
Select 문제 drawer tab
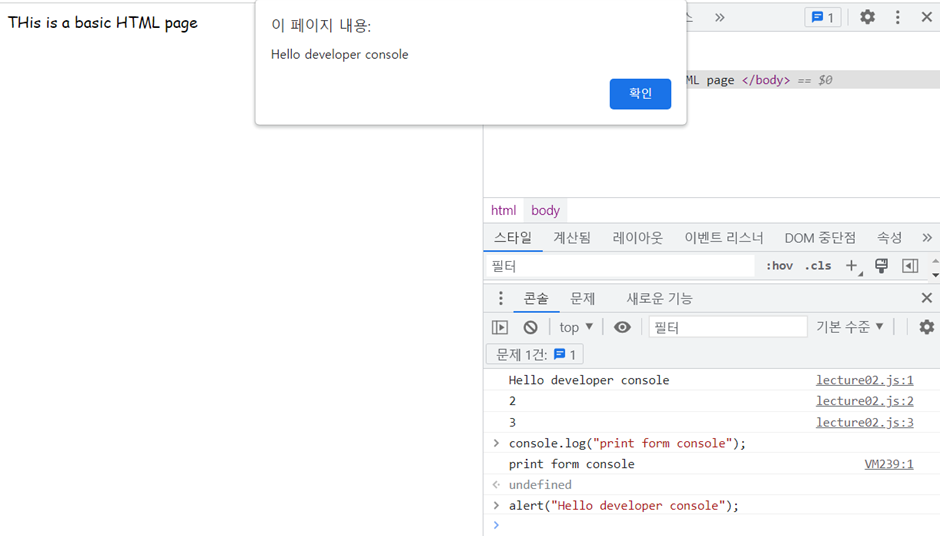tap(582, 299)
